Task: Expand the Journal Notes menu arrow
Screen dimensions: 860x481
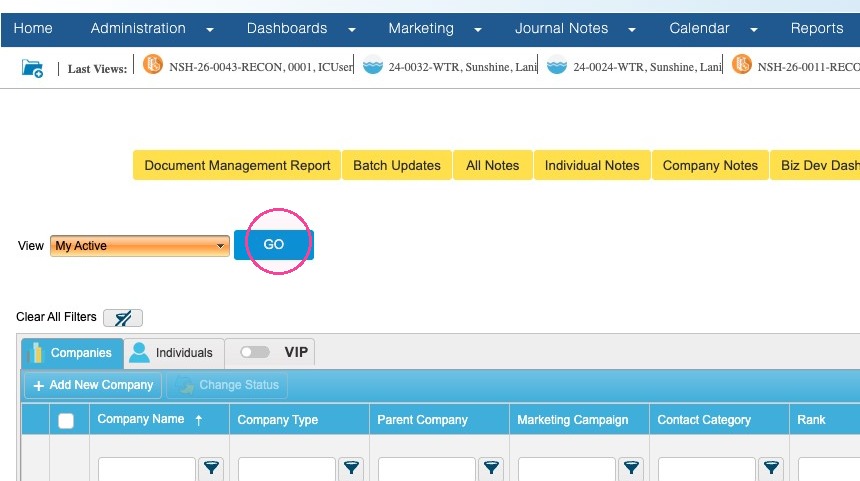Action: 632,30
